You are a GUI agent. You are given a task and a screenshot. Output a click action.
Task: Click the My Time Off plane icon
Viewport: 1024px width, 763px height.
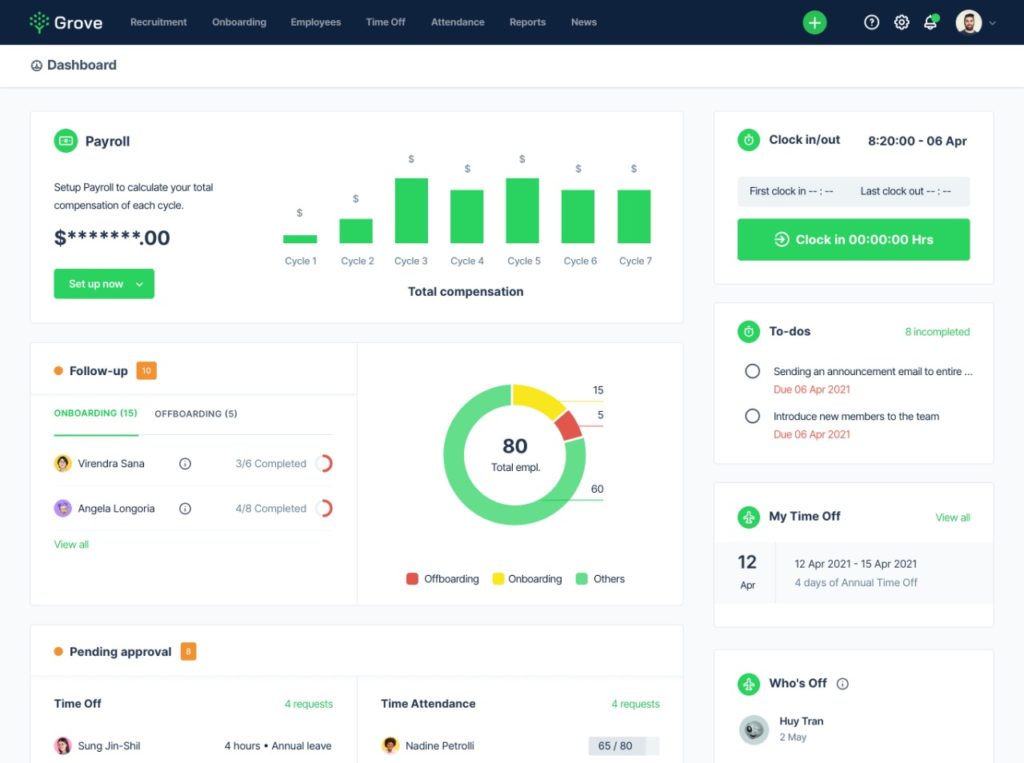(748, 517)
